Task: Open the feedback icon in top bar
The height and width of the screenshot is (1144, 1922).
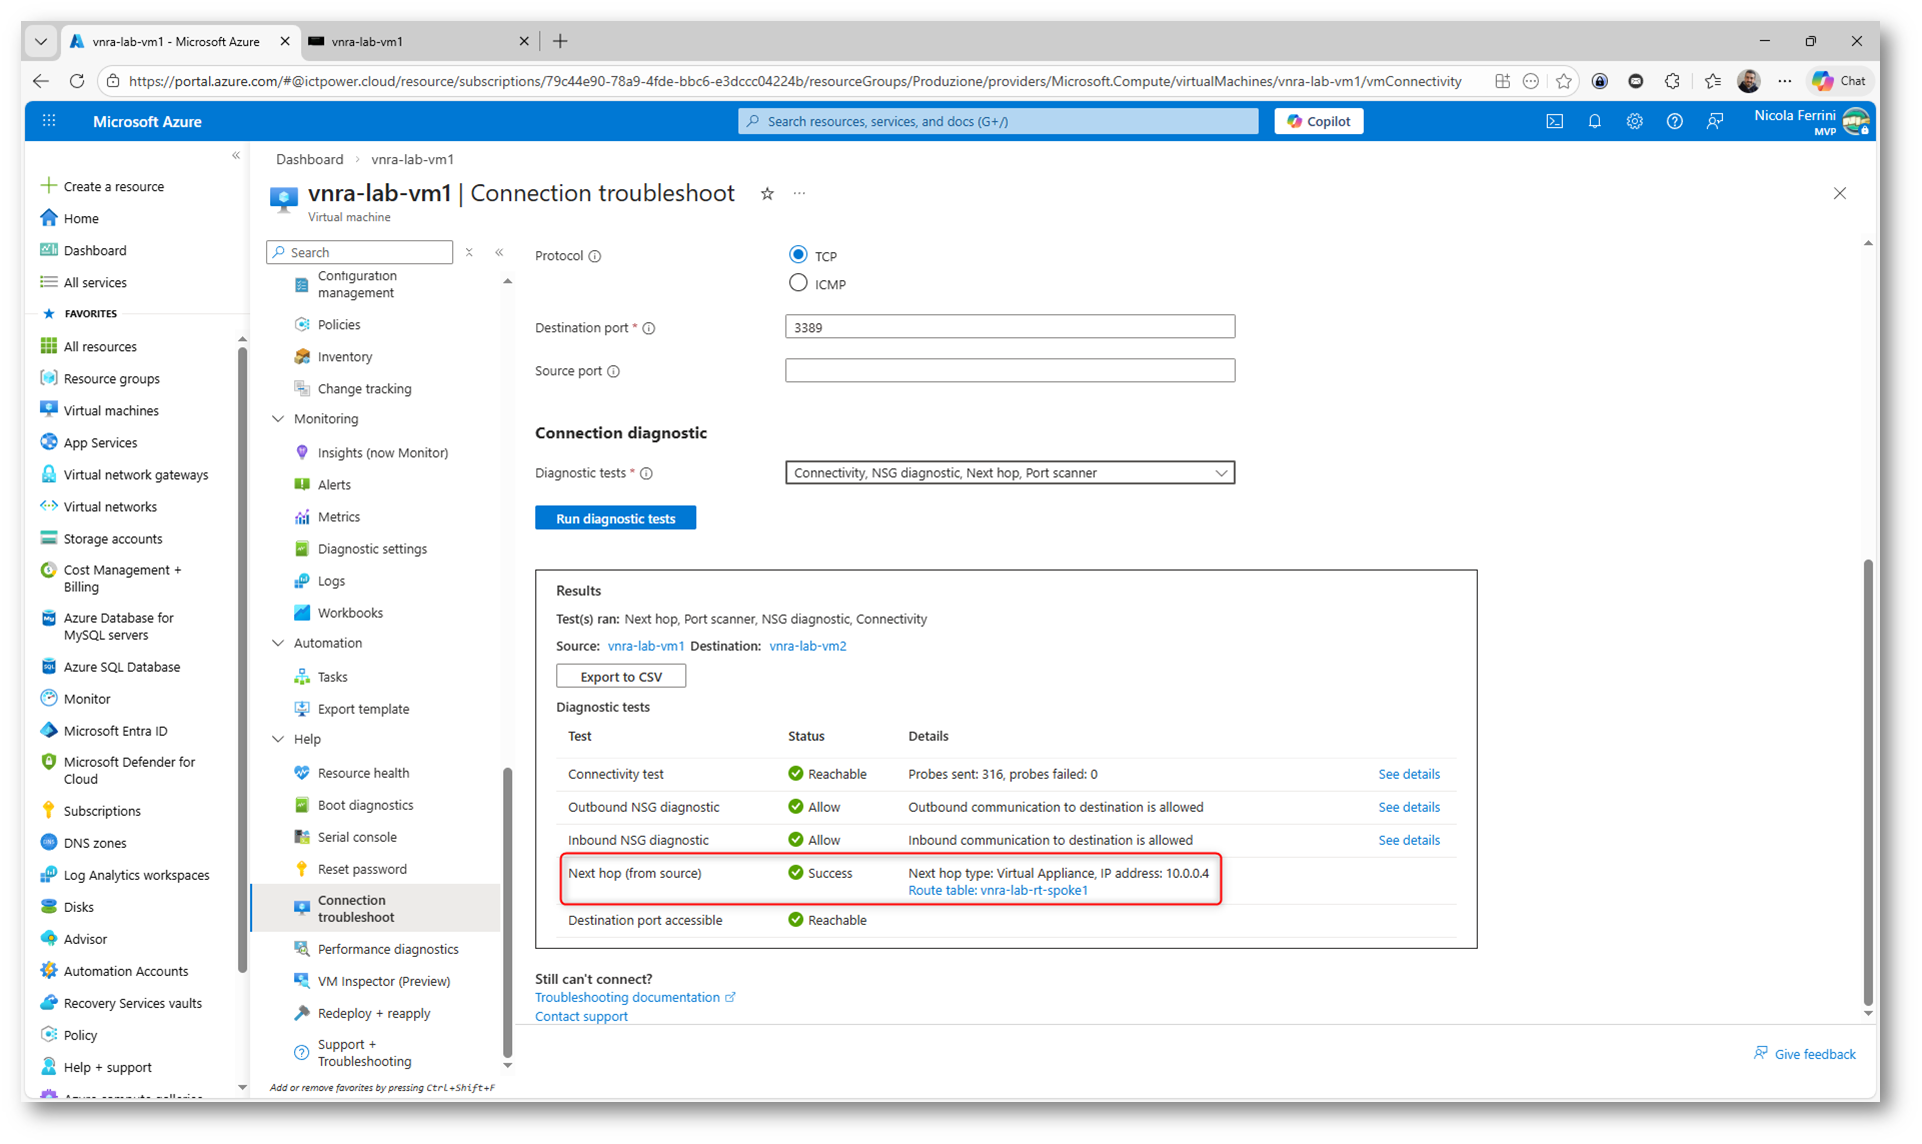Action: point(1715,121)
